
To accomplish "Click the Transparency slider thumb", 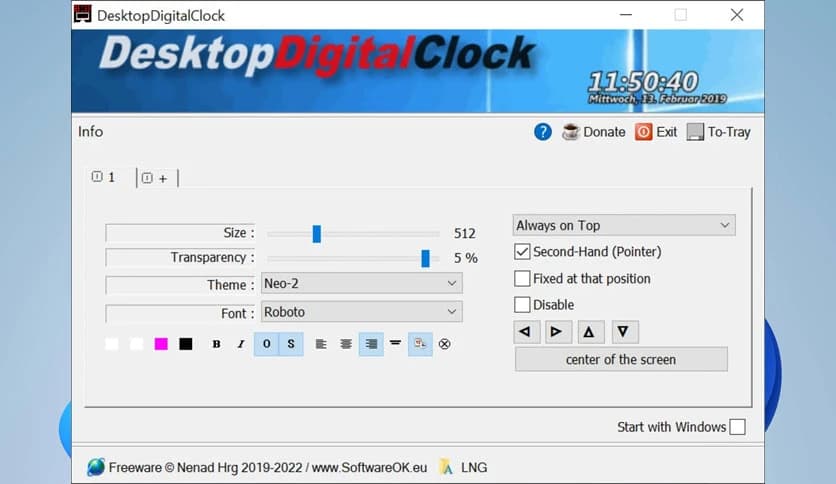I will click(x=425, y=259).
